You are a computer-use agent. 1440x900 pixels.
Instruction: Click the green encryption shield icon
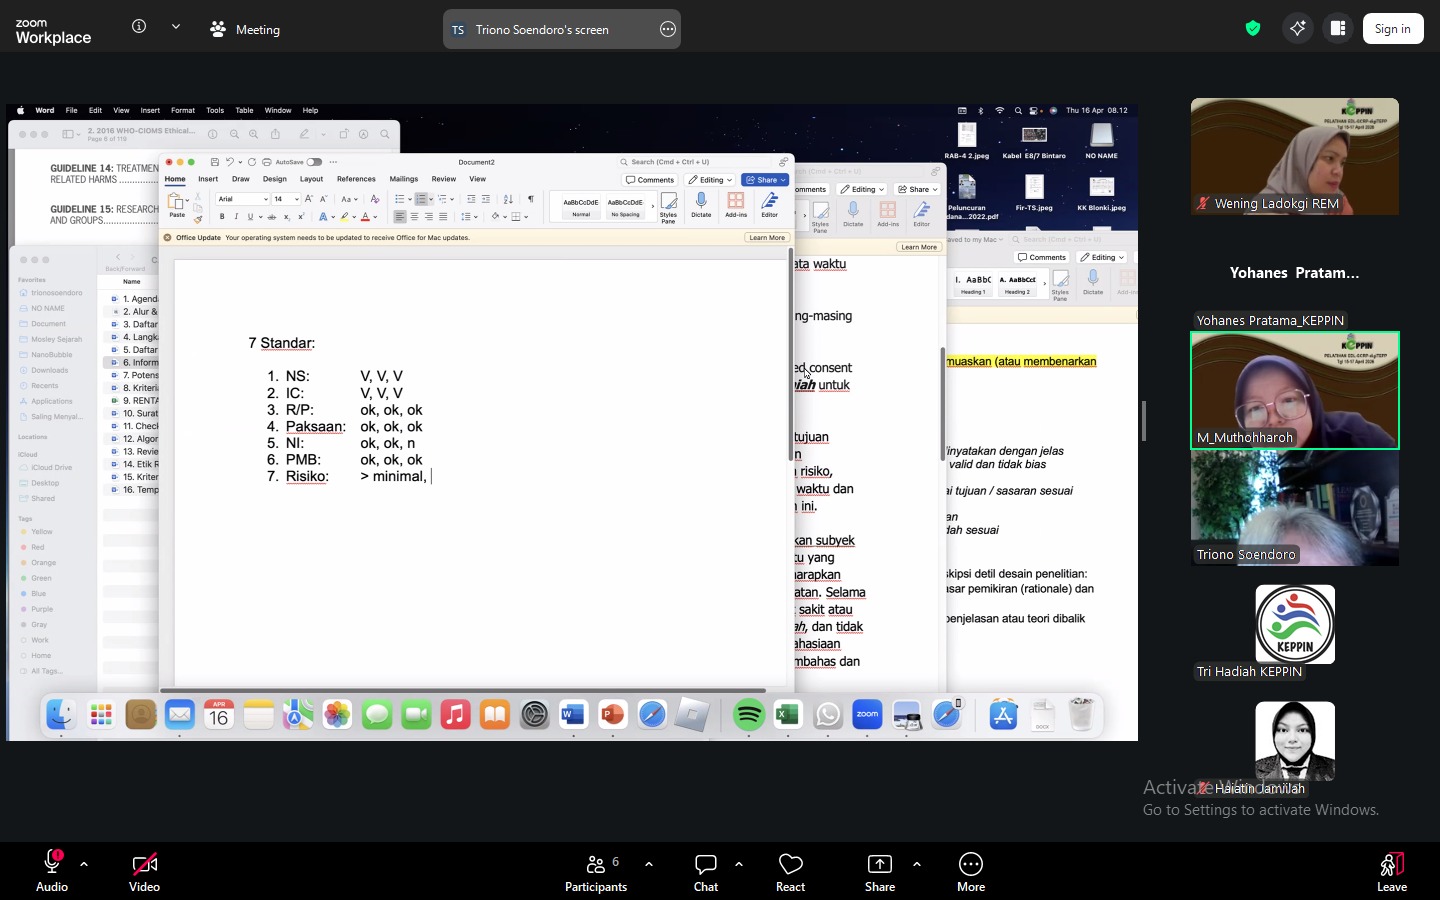pyautogui.click(x=1252, y=29)
